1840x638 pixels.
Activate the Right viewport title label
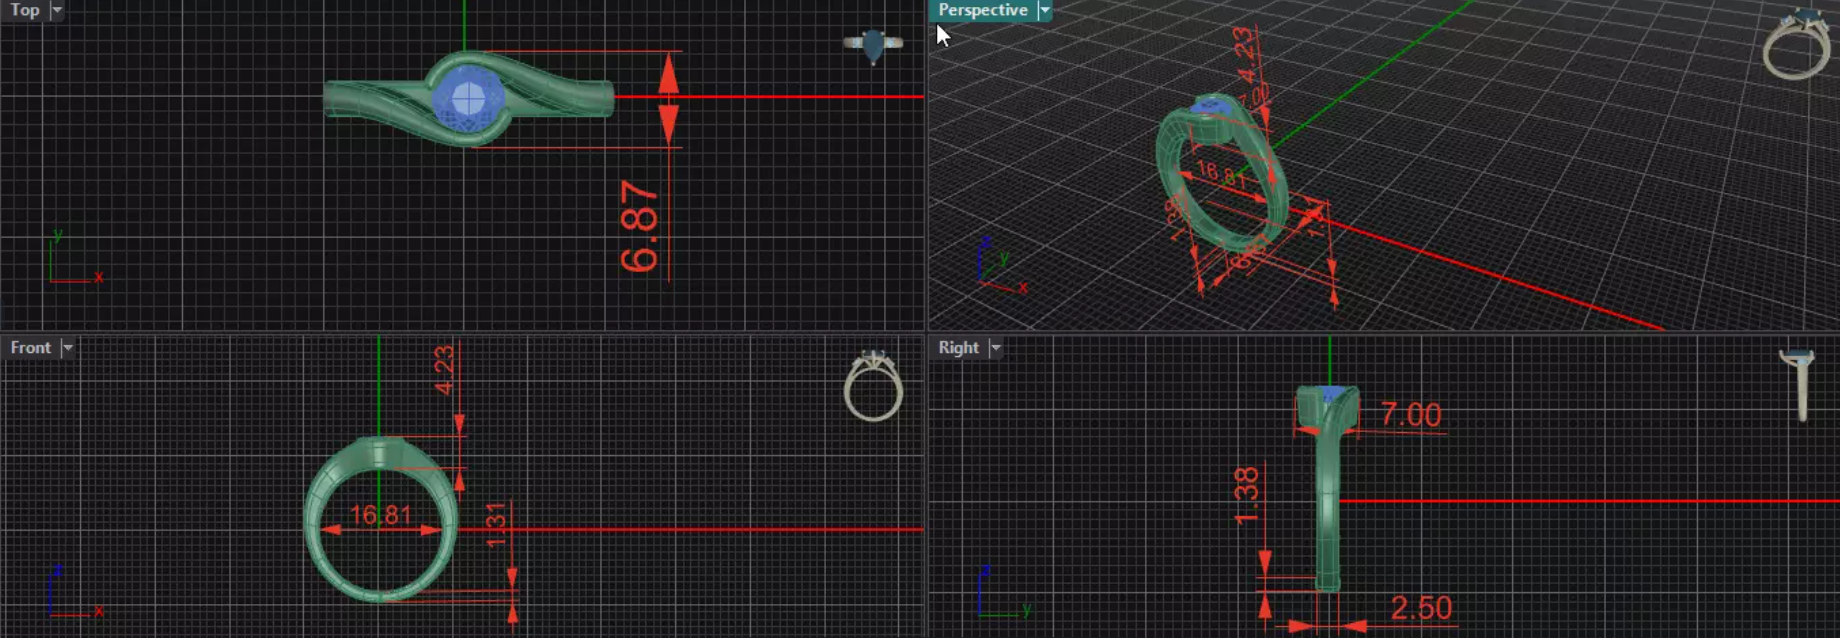958,347
